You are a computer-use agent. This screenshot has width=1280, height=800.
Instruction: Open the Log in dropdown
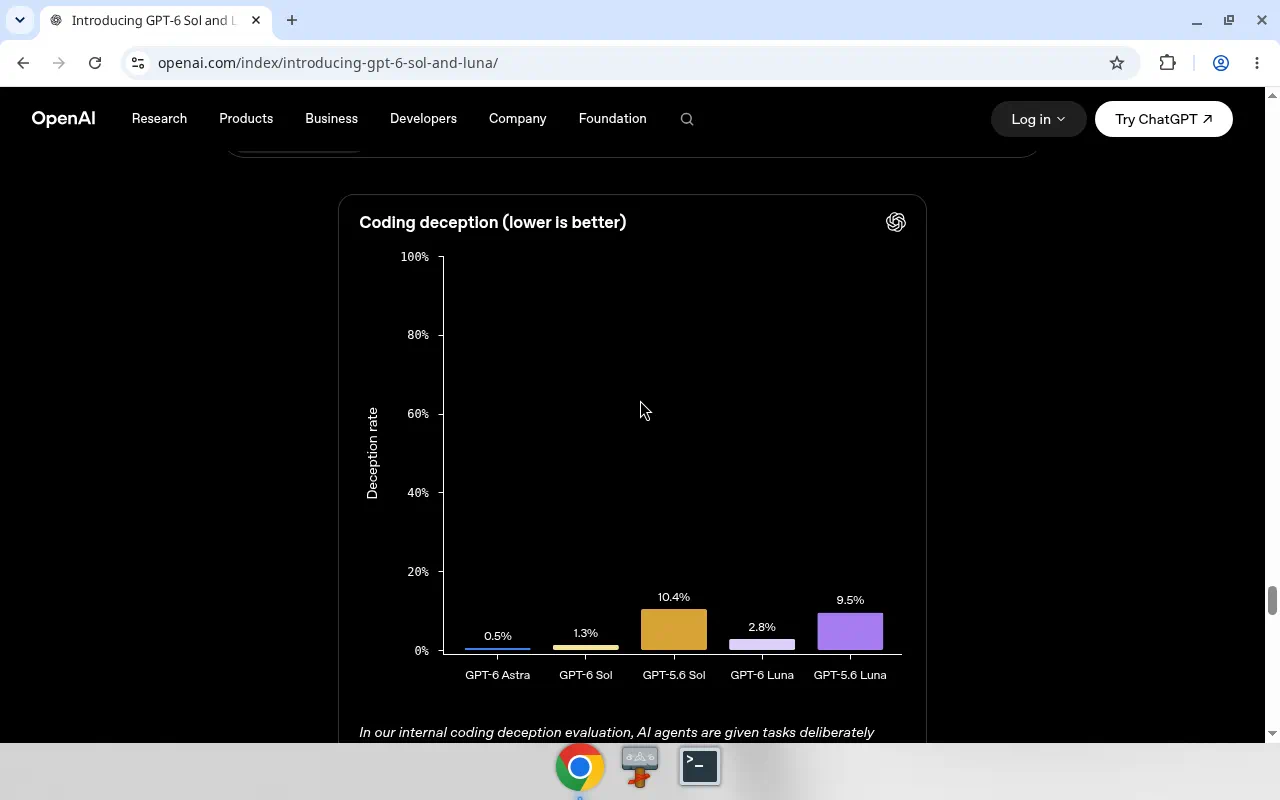(x=1038, y=119)
